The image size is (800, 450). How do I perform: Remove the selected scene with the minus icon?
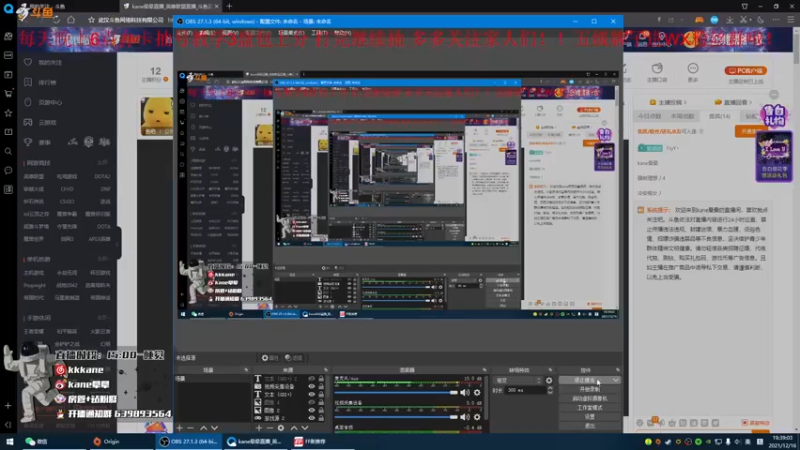click(x=190, y=428)
